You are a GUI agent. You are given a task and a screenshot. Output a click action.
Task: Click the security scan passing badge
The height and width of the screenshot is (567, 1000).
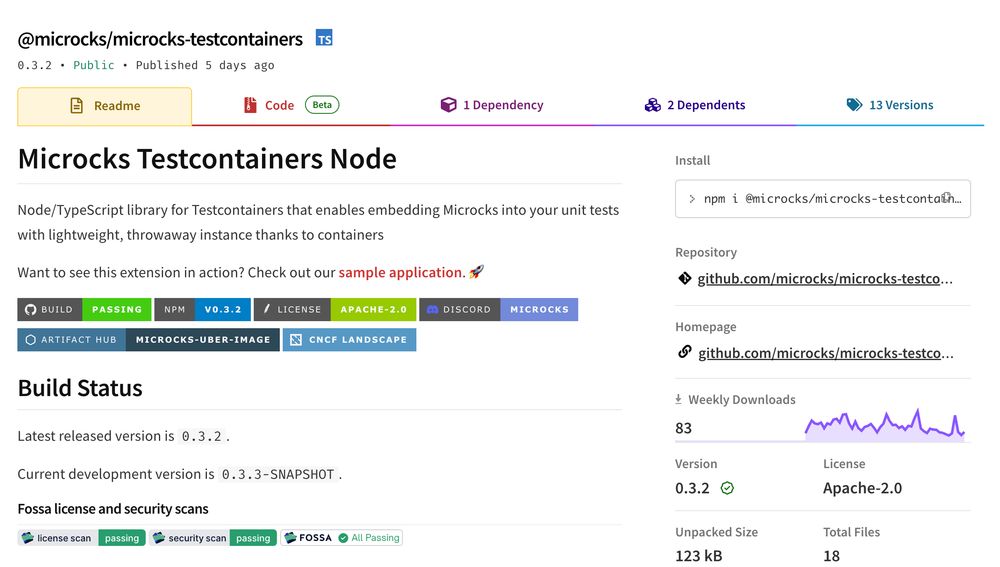pos(213,538)
